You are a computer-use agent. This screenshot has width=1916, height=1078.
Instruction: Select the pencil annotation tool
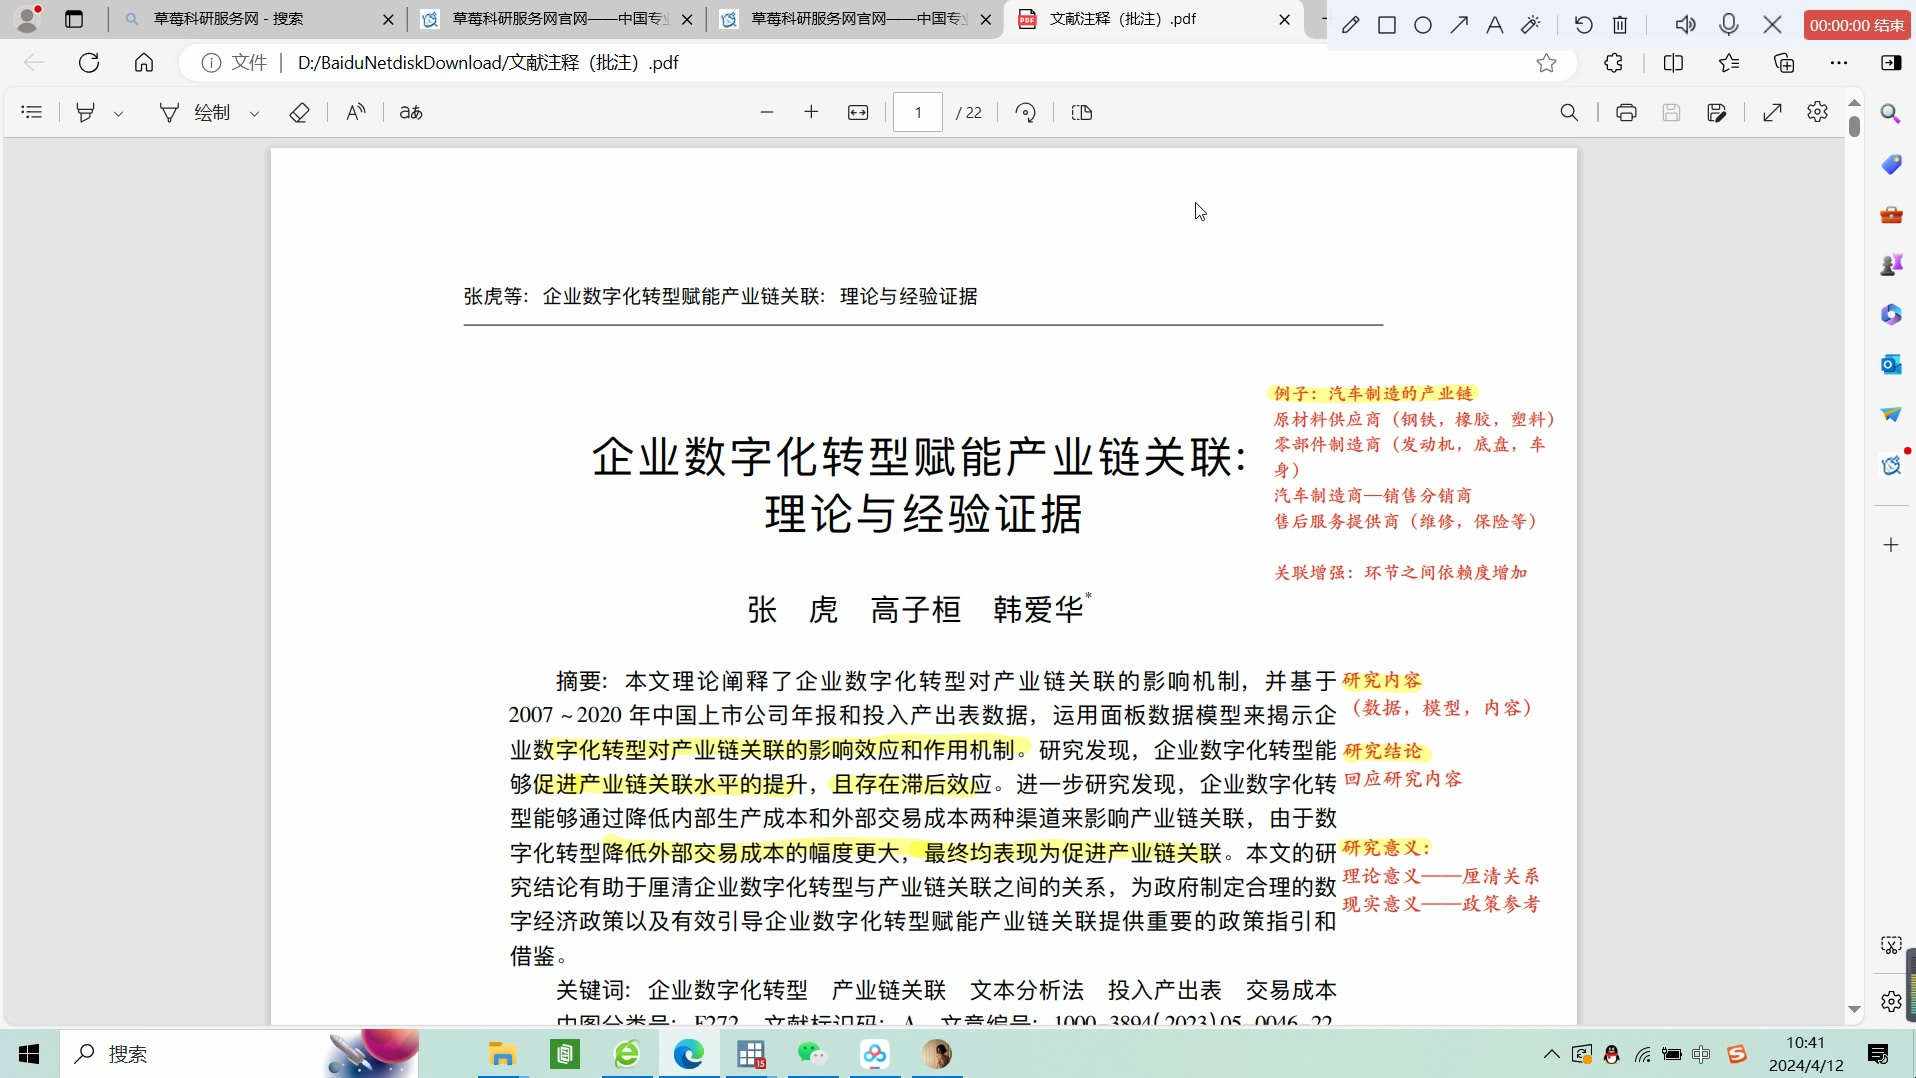coord(1351,24)
